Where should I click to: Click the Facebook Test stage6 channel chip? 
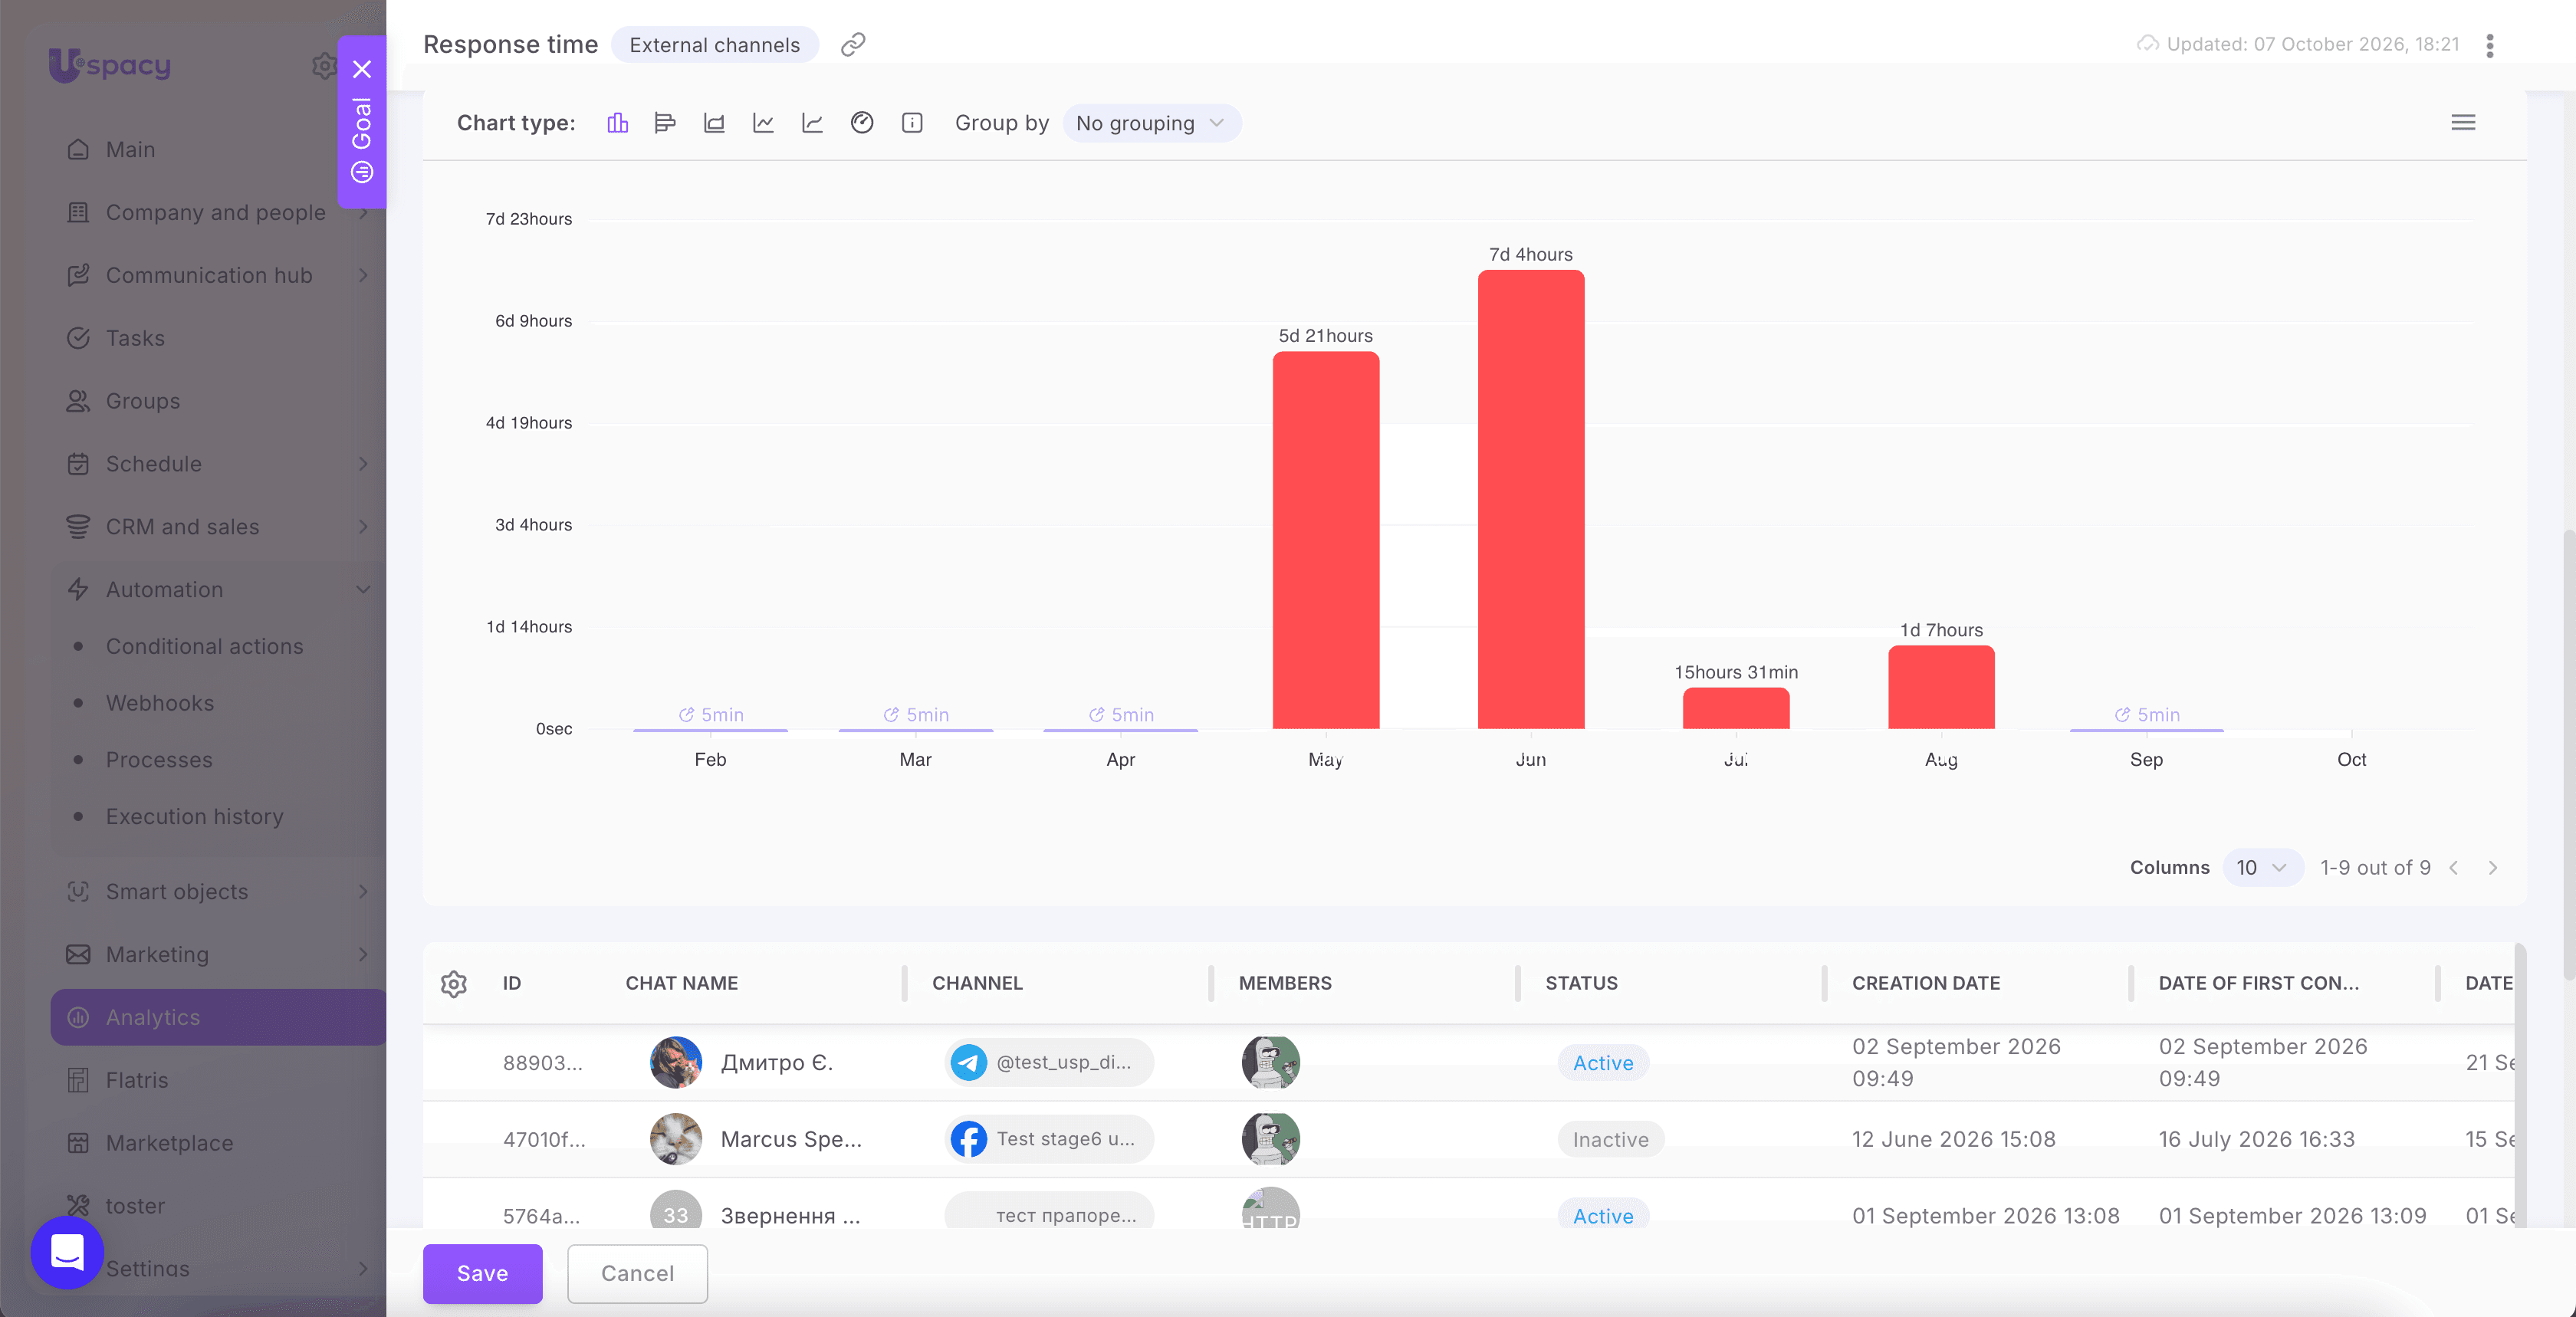pos(1049,1139)
